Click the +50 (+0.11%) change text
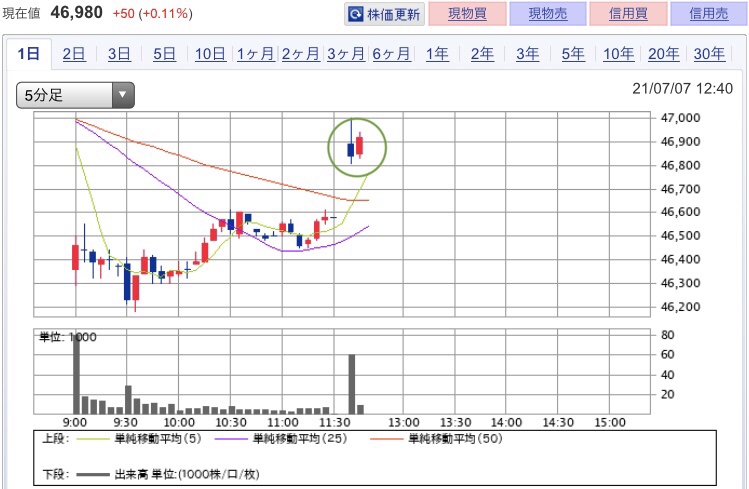 click(x=152, y=13)
